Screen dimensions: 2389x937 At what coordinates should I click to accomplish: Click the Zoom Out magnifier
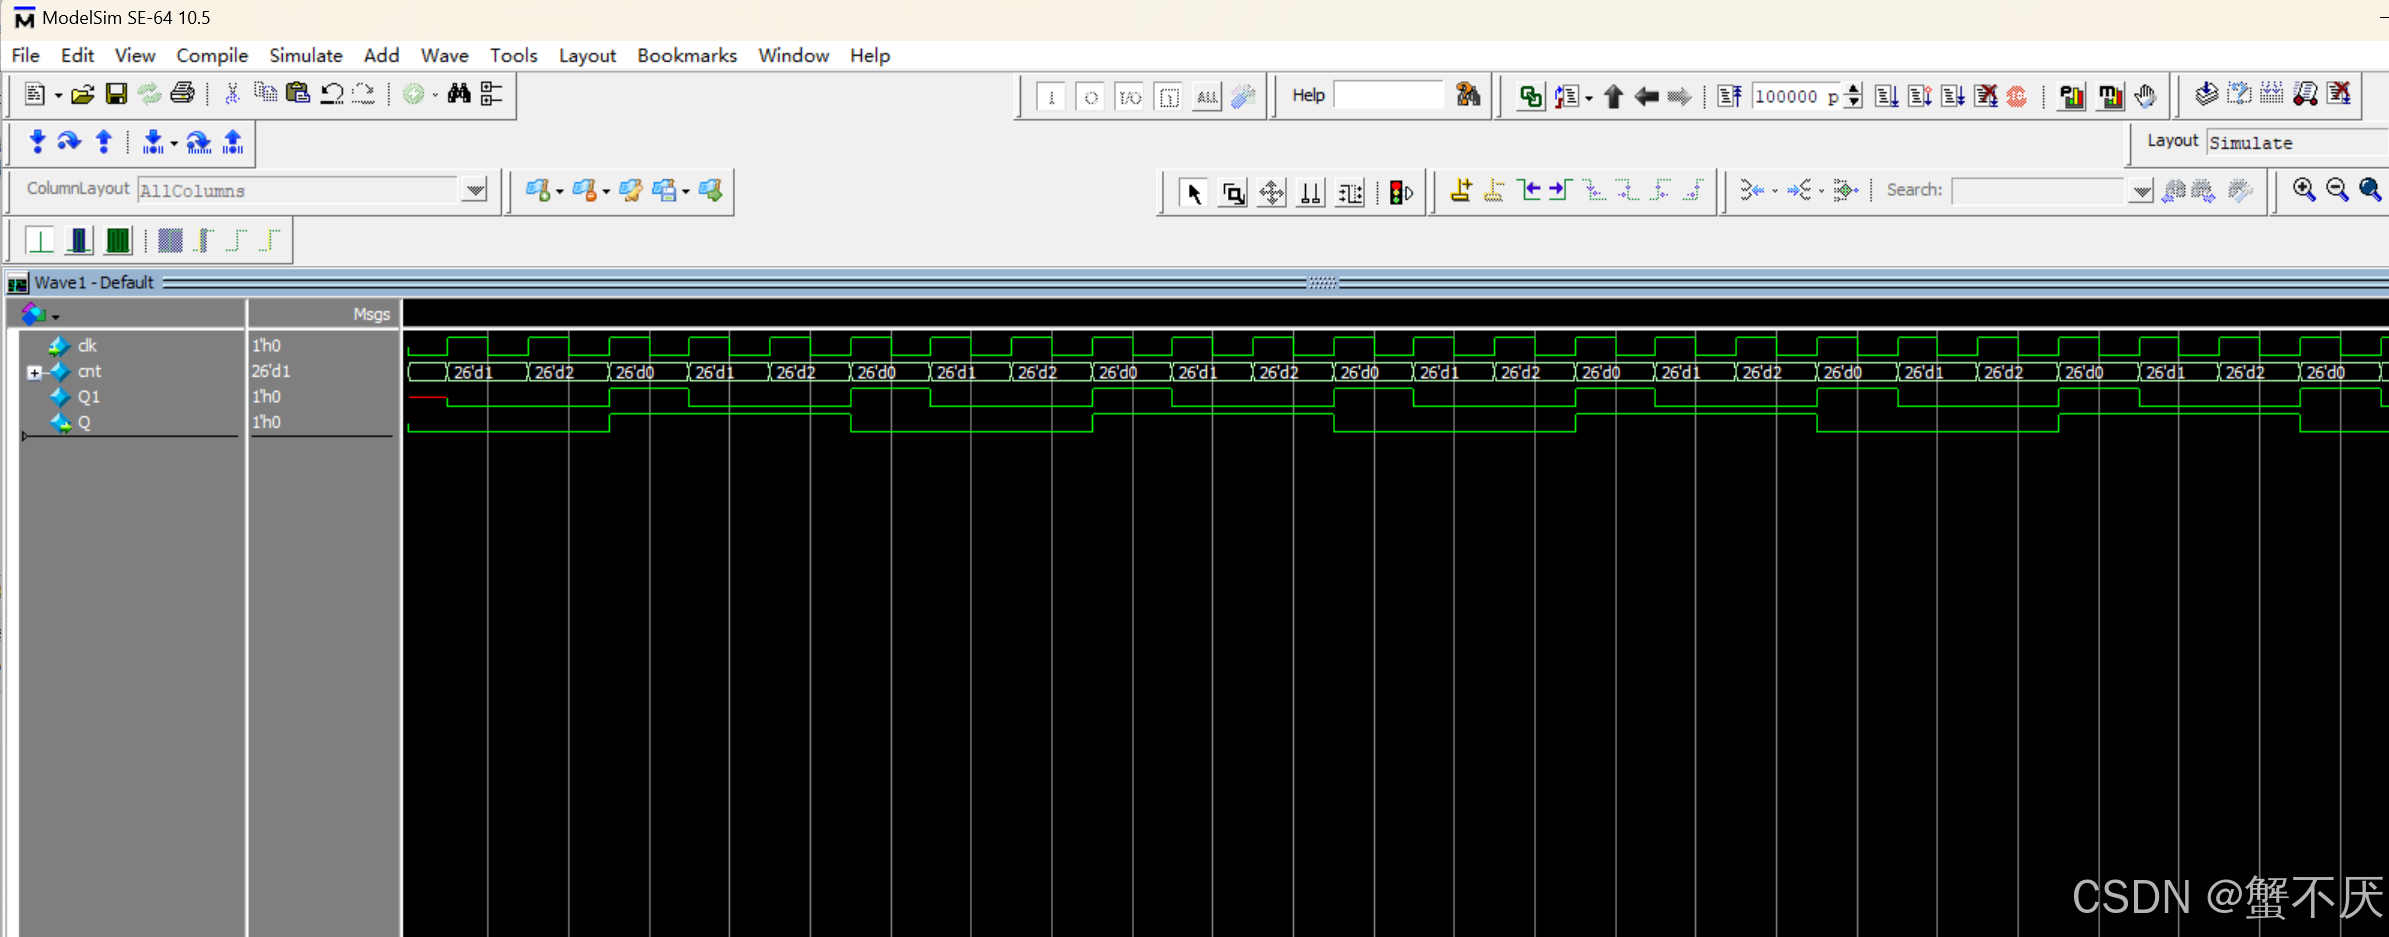click(2337, 189)
